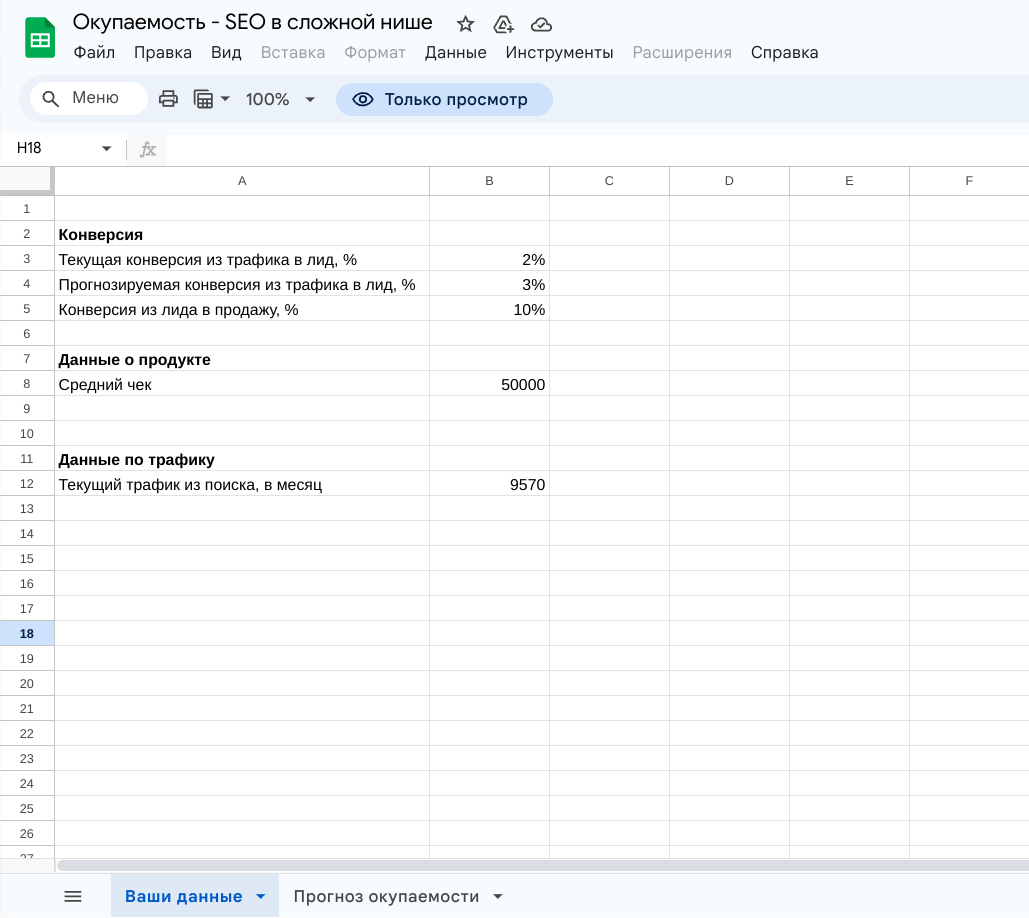Open the all sheets list icon
Image resolution: width=1029 pixels, height=918 pixels.
73,896
